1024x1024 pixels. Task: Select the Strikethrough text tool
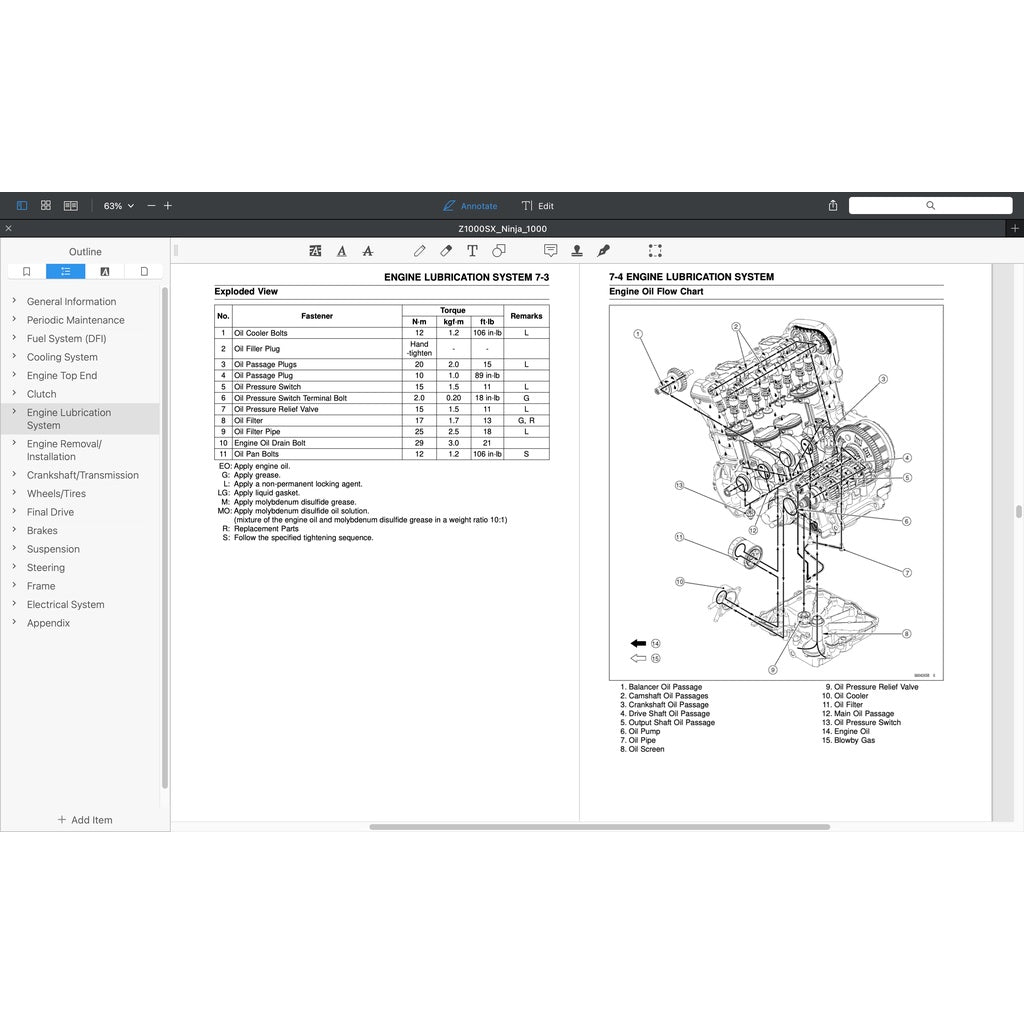pyautogui.click(x=368, y=251)
